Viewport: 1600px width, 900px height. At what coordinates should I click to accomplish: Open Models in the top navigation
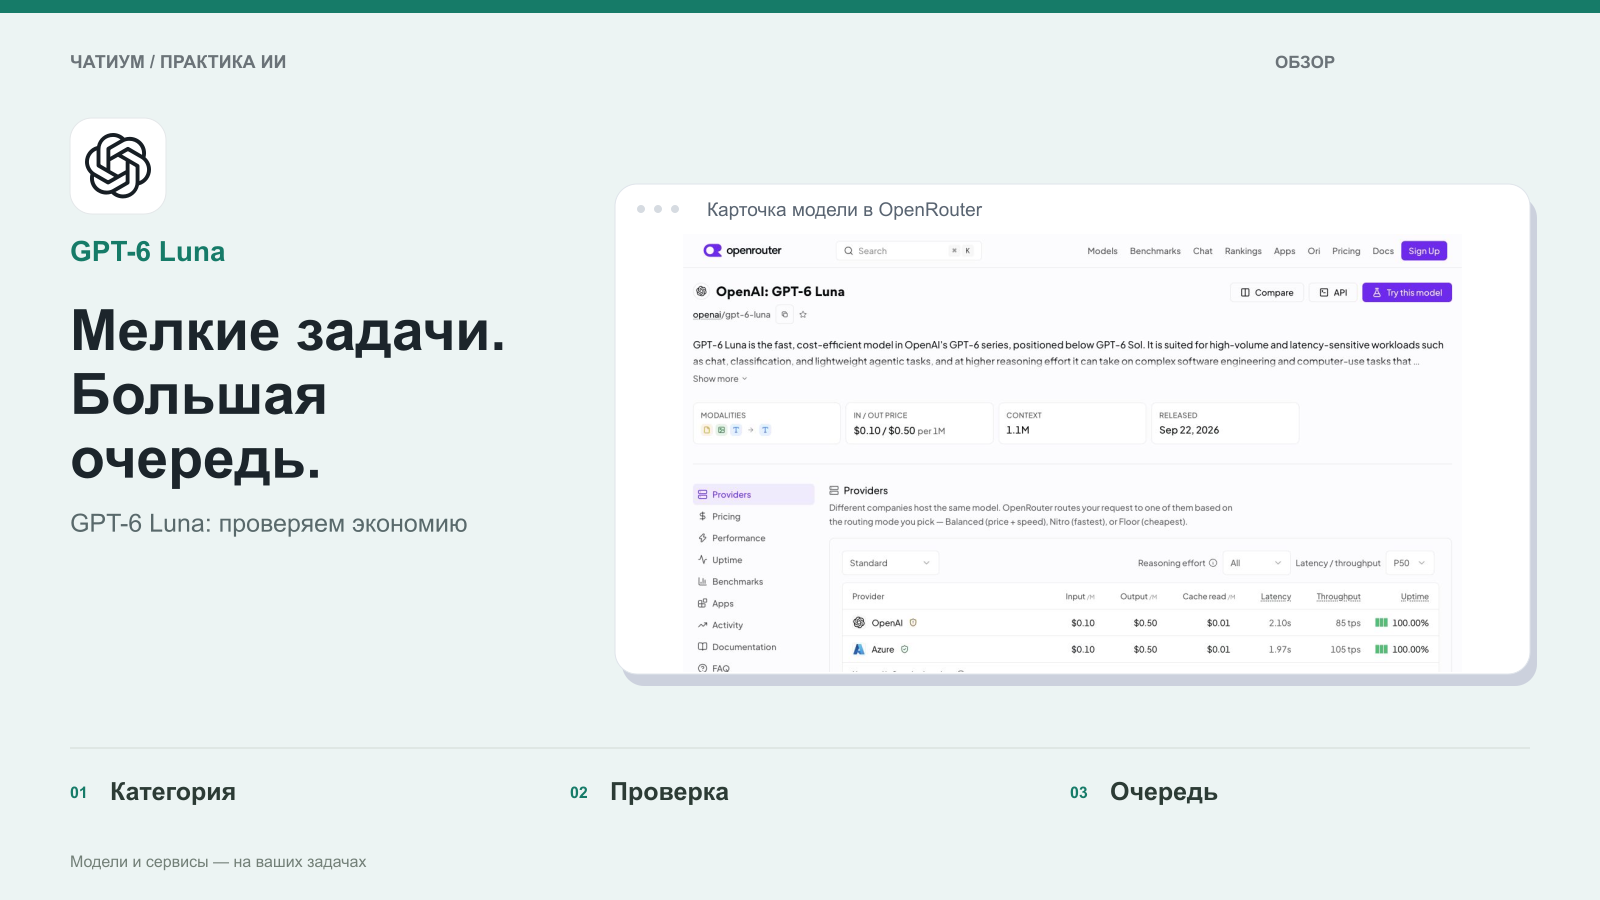point(1102,251)
